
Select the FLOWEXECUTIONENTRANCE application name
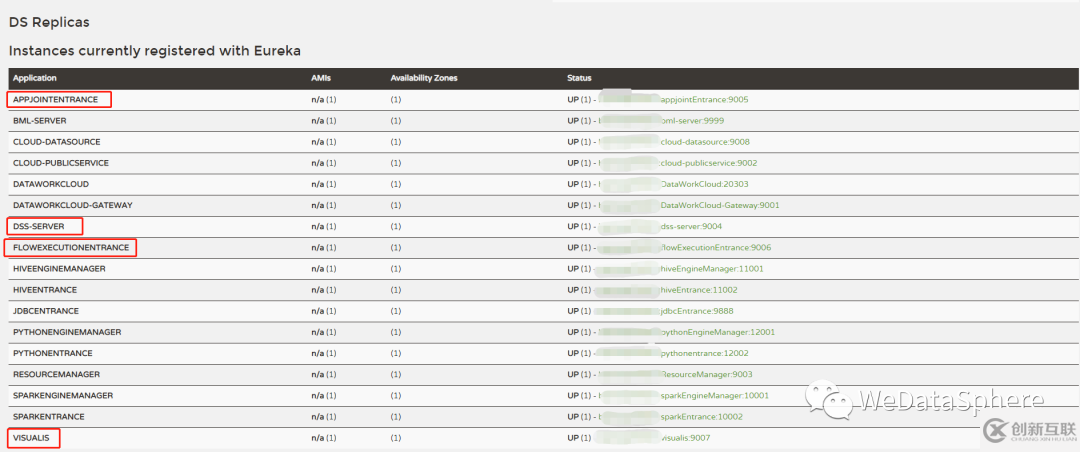69,247
